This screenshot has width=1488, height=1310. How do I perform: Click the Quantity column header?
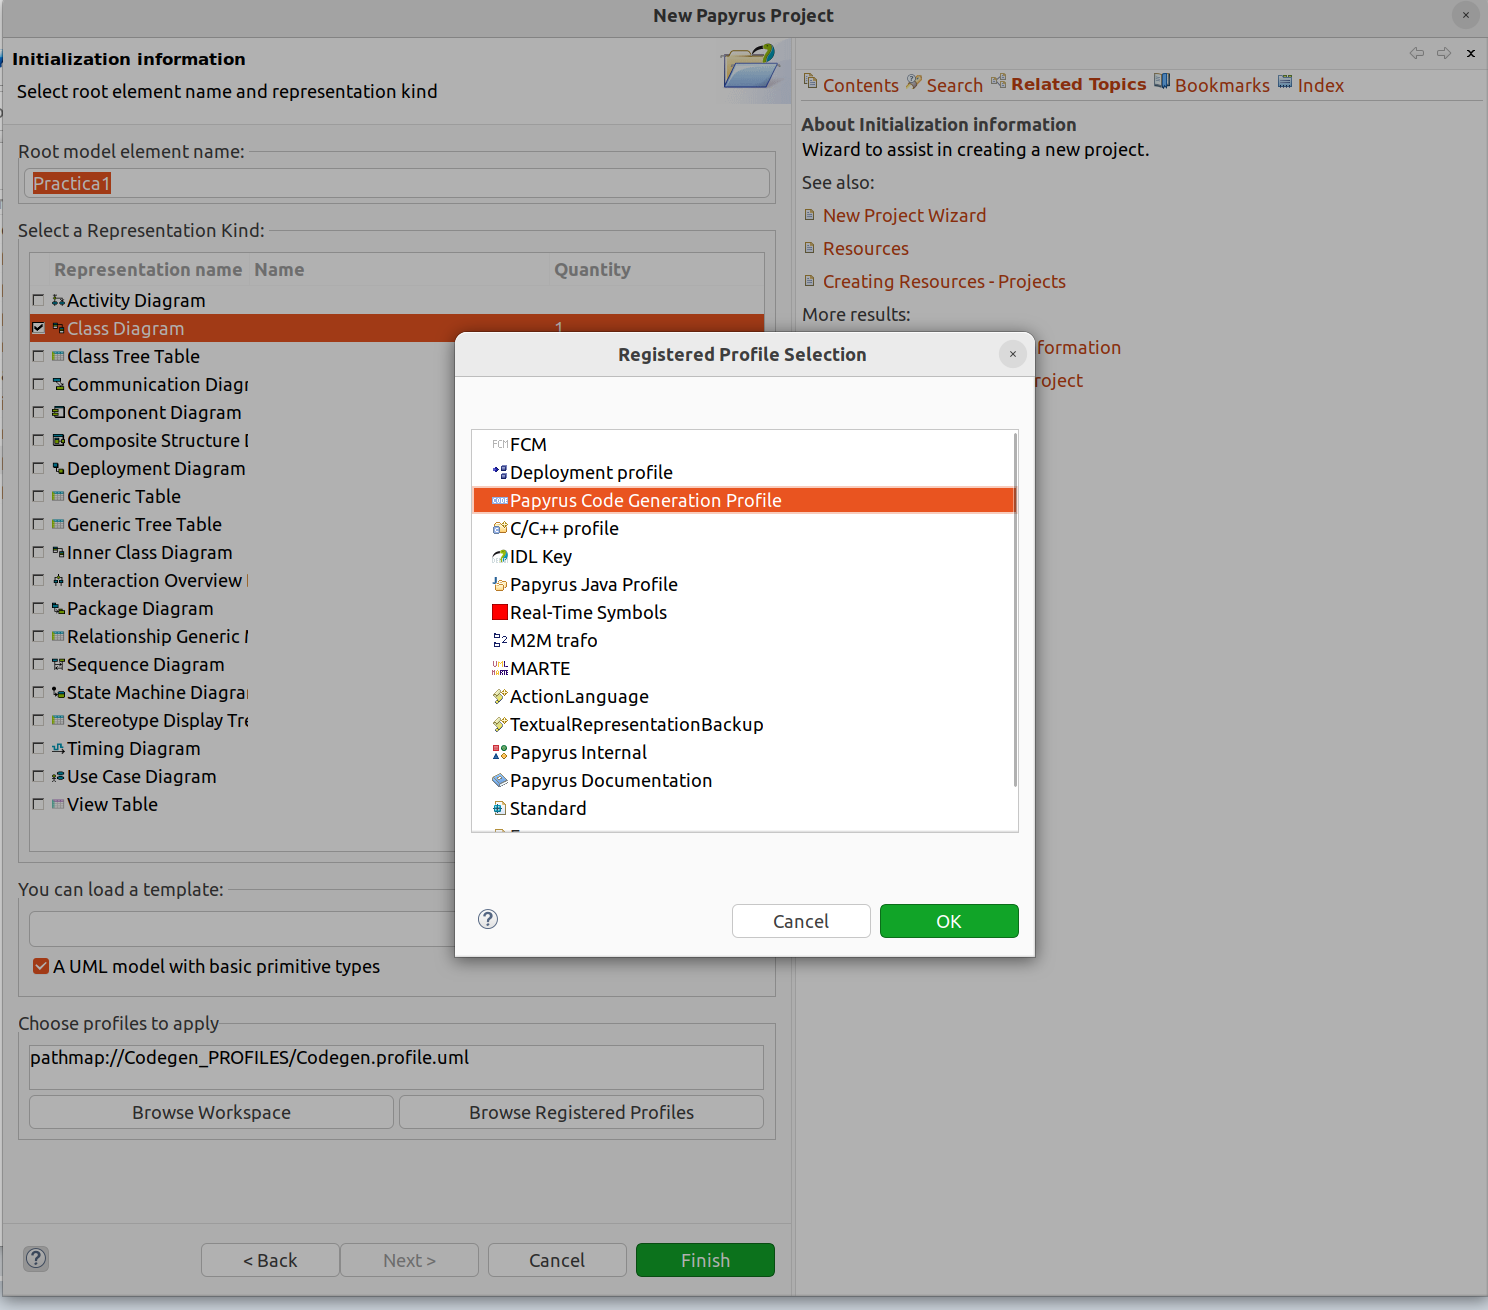coord(592,269)
